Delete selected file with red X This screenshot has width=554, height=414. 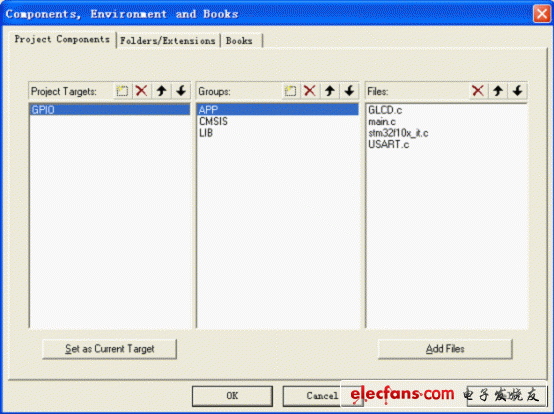click(x=478, y=91)
